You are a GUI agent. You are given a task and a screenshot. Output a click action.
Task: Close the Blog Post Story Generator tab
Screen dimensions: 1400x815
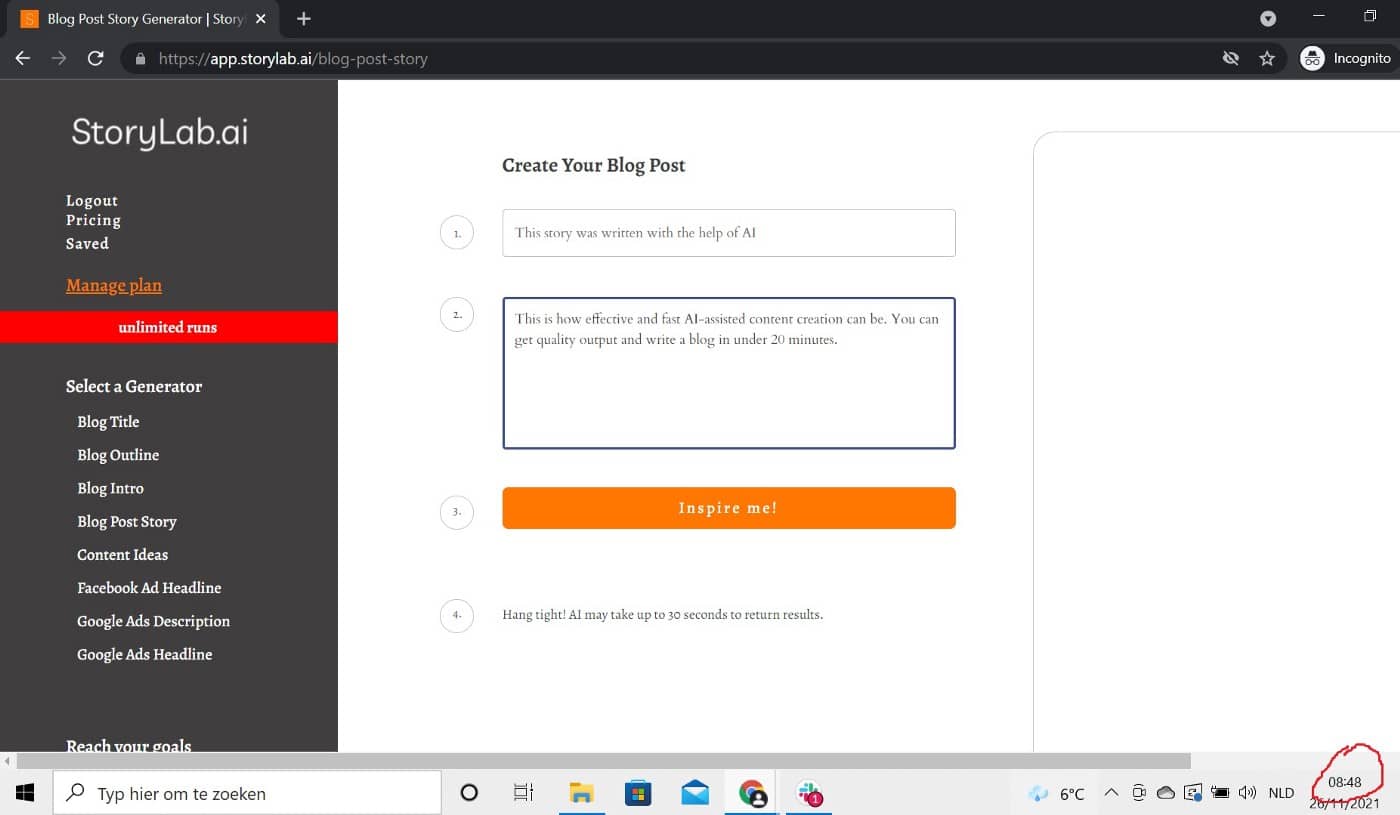[x=261, y=19]
